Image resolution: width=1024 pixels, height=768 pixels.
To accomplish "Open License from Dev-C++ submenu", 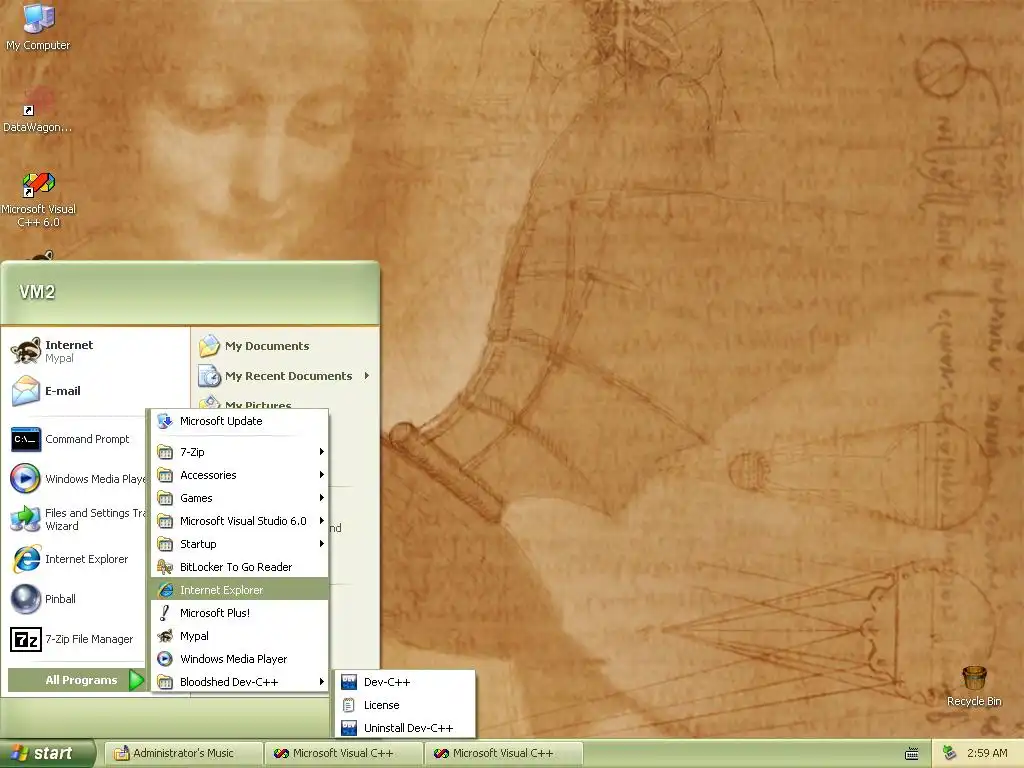I will [x=404, y=705].
